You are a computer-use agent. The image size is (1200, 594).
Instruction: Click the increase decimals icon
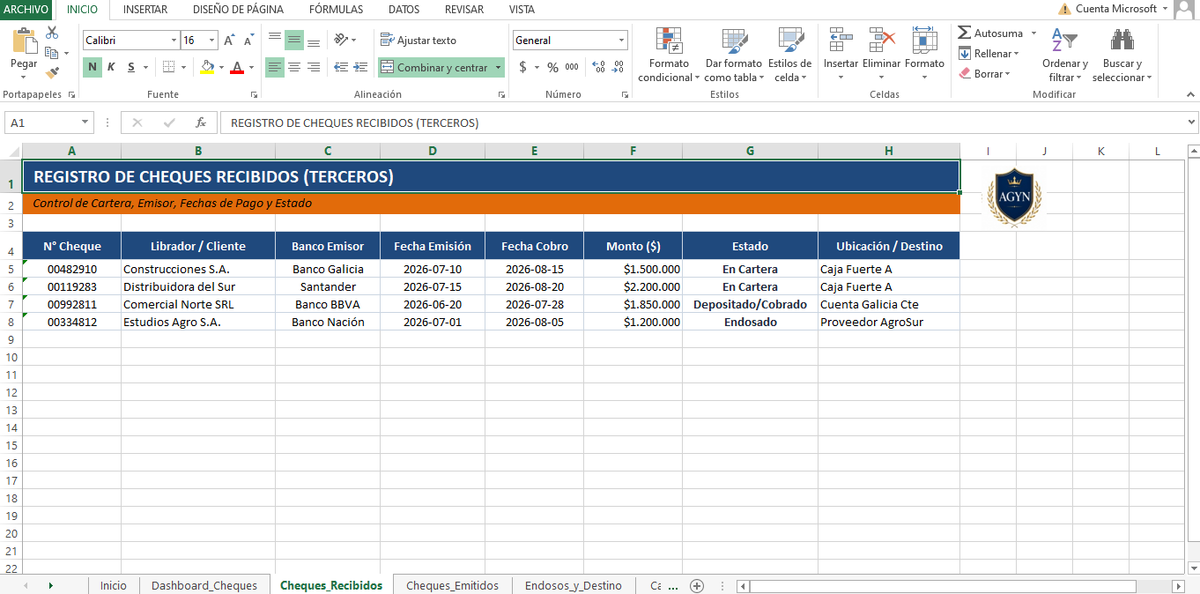[599, 67]
